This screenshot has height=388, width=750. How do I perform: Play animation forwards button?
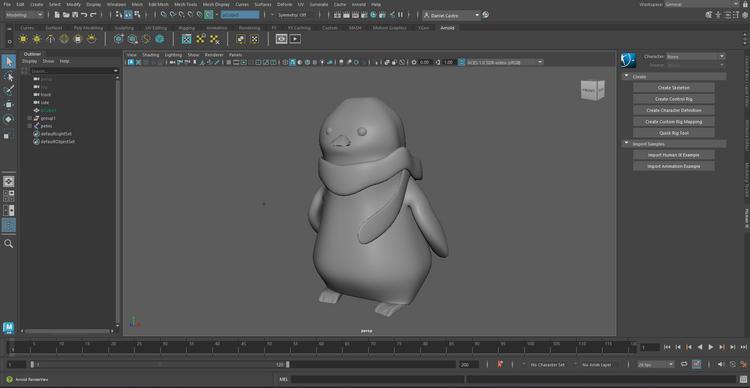coord(711,347)
